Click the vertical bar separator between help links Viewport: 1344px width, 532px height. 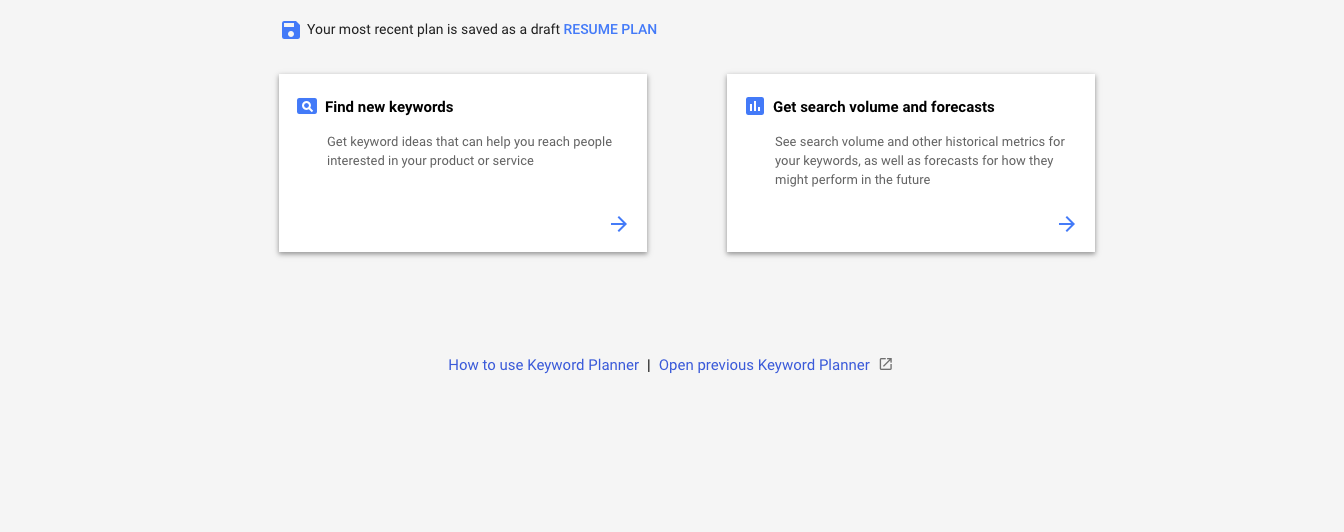(648, 365)
